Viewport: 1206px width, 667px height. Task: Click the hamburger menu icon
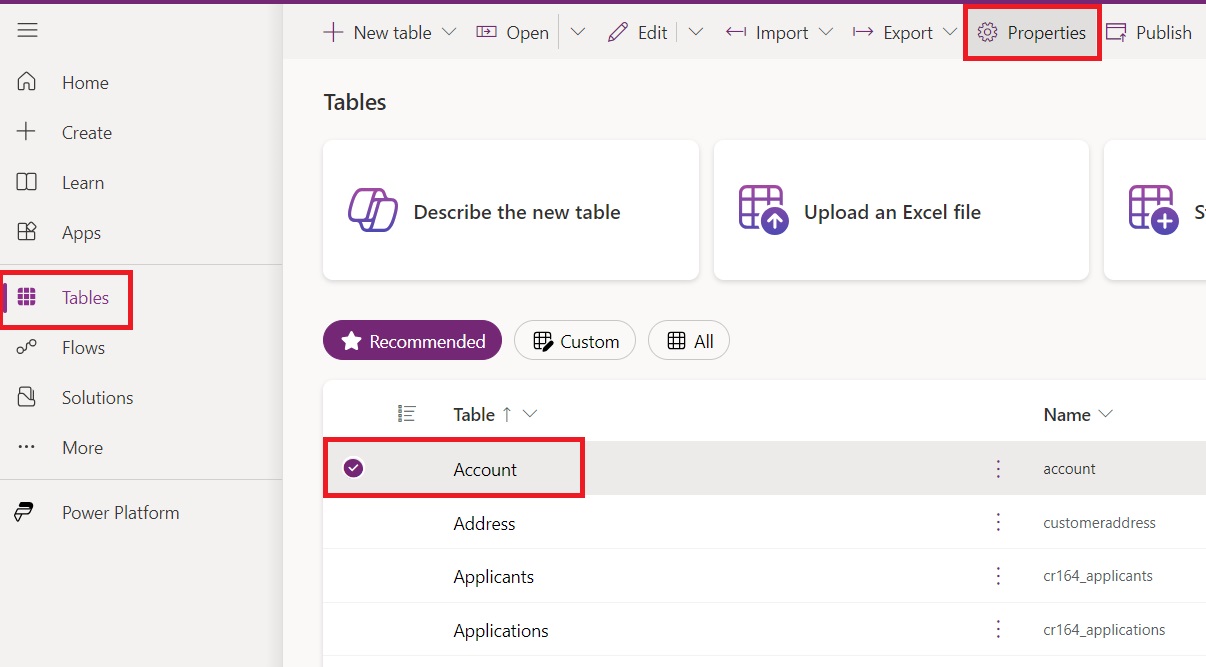point(27,31)
